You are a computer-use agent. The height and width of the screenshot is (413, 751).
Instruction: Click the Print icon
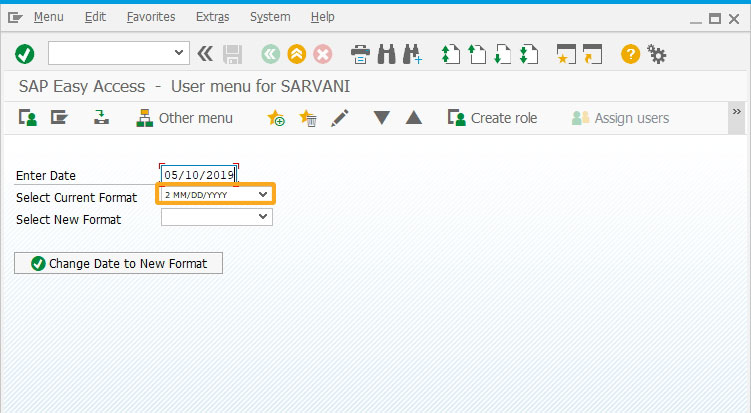pos(360,54)
